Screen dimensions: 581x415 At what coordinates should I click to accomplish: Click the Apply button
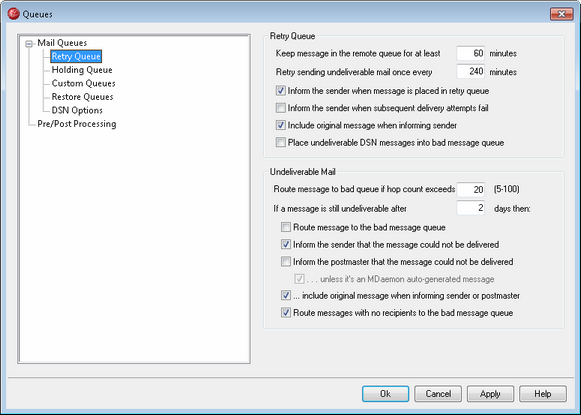490,394
